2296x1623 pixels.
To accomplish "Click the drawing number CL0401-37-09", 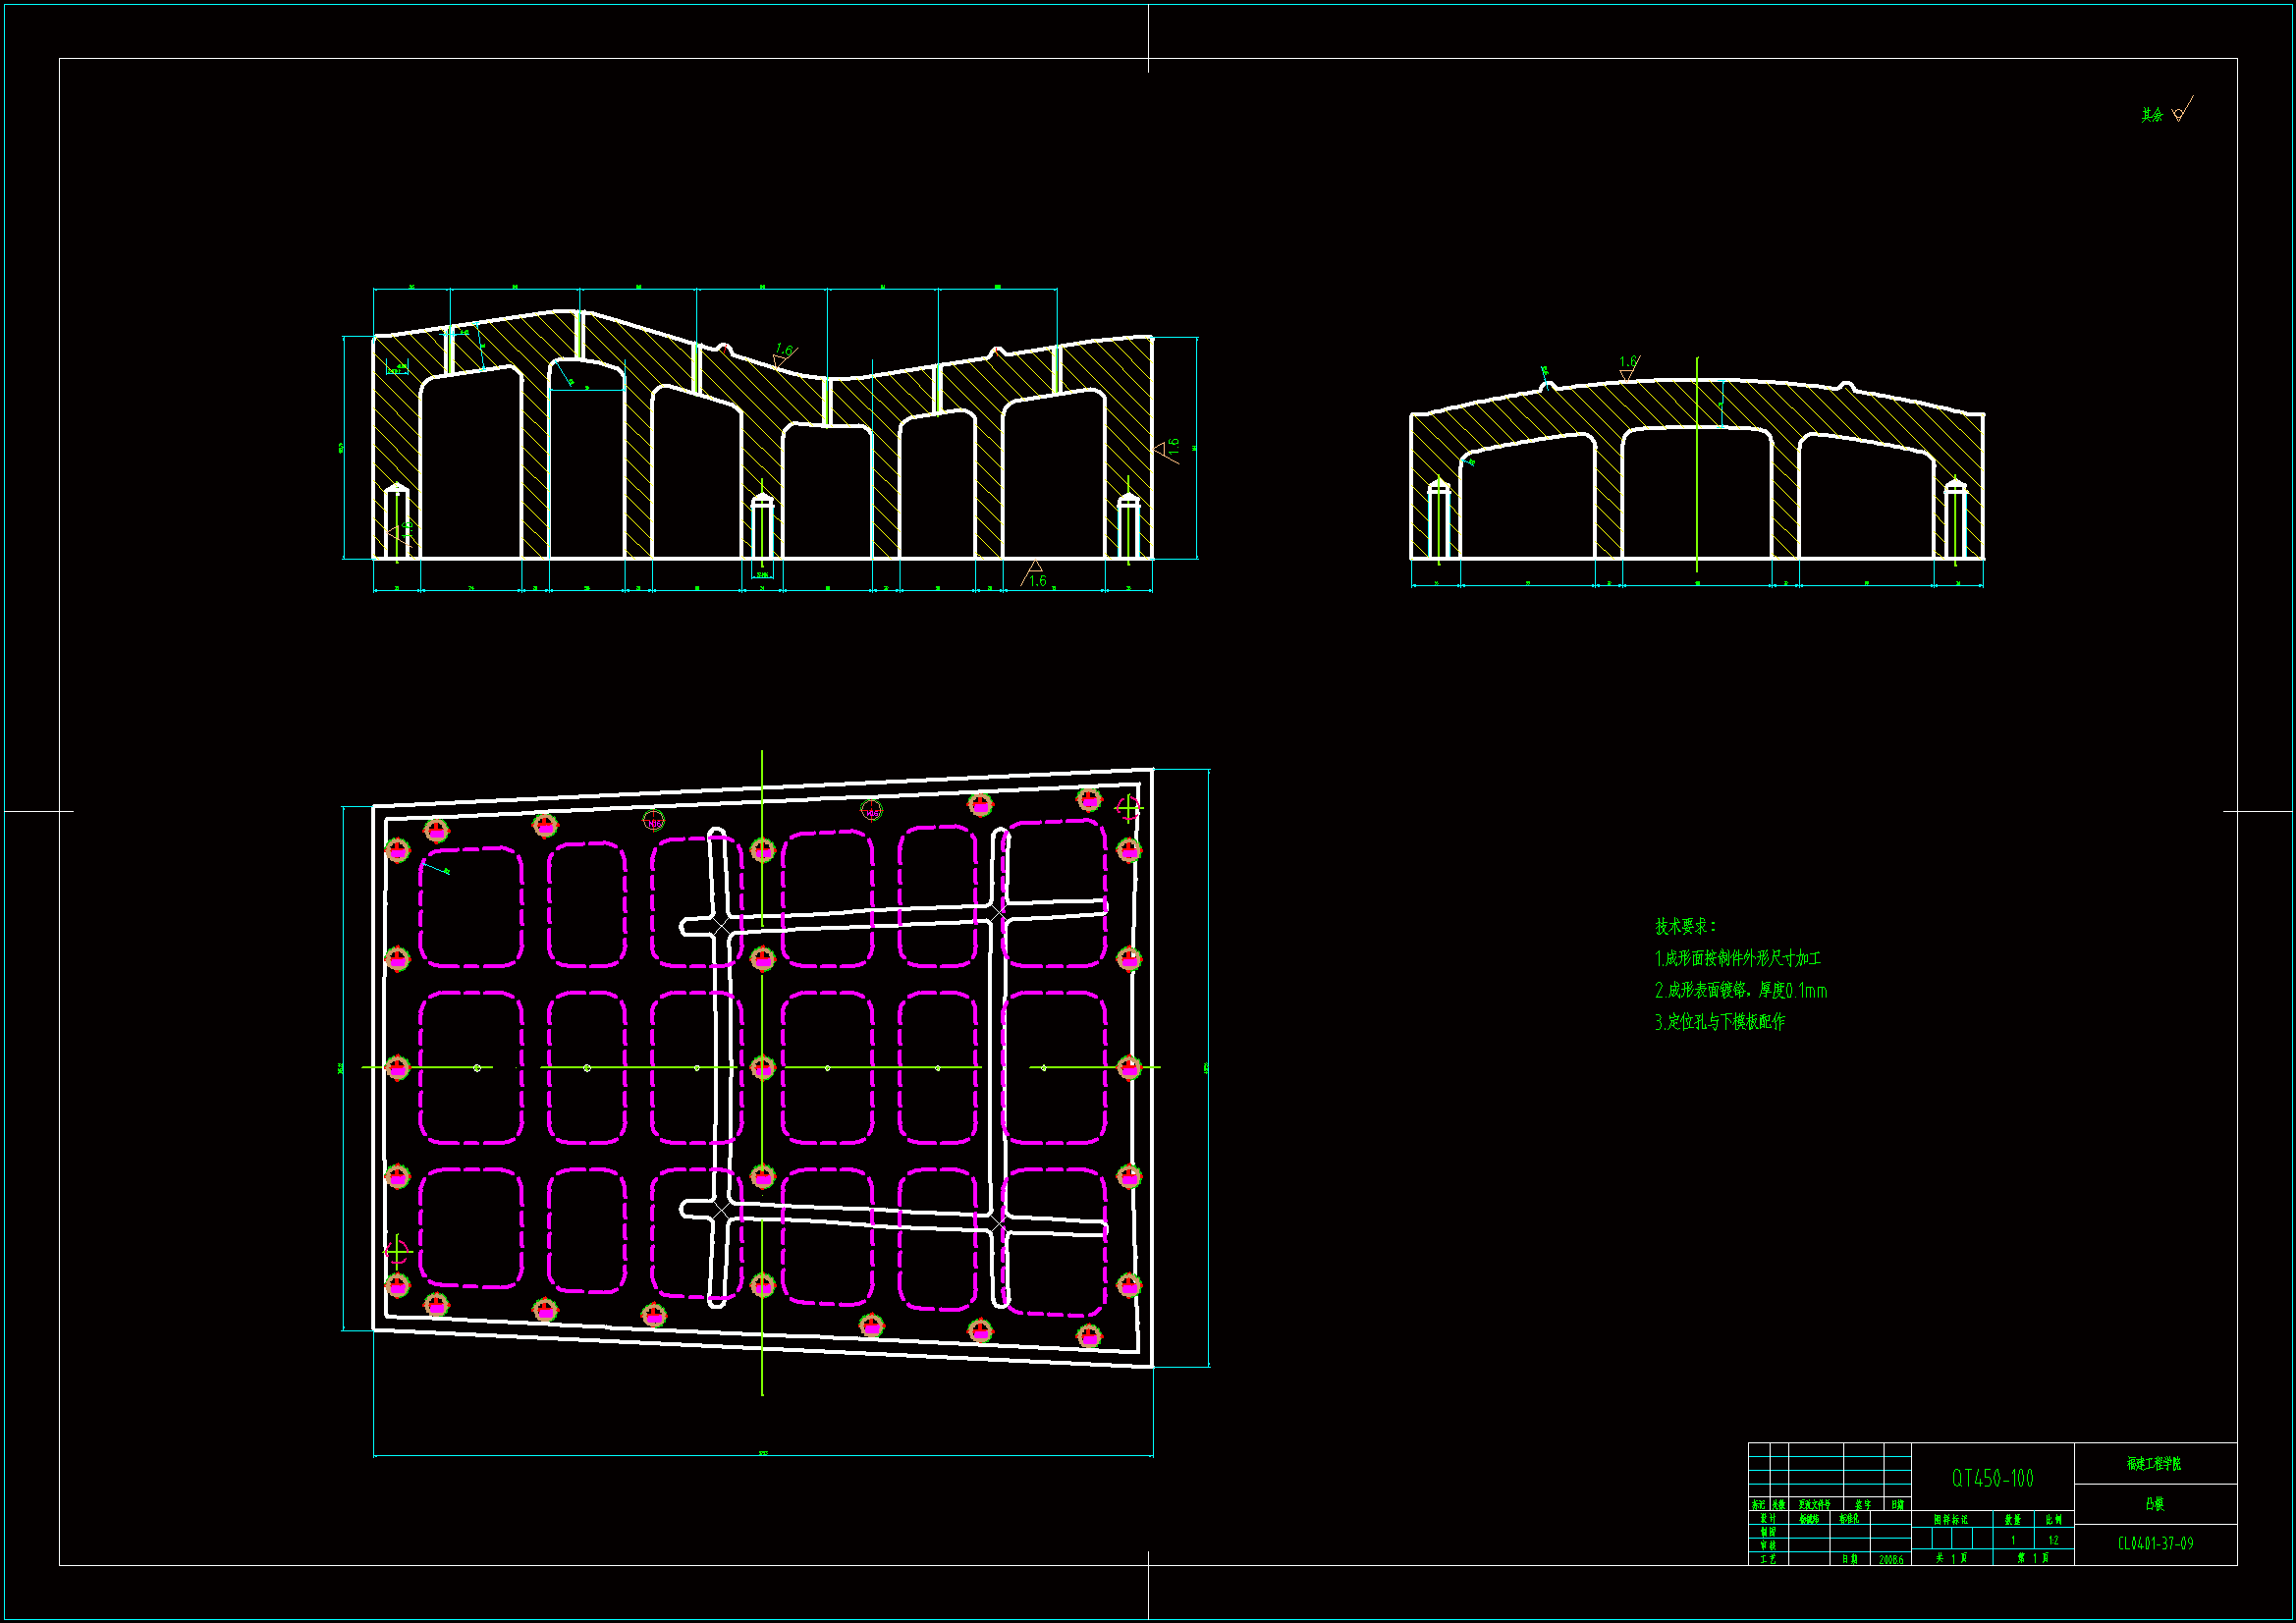I will point(2155,1544).
